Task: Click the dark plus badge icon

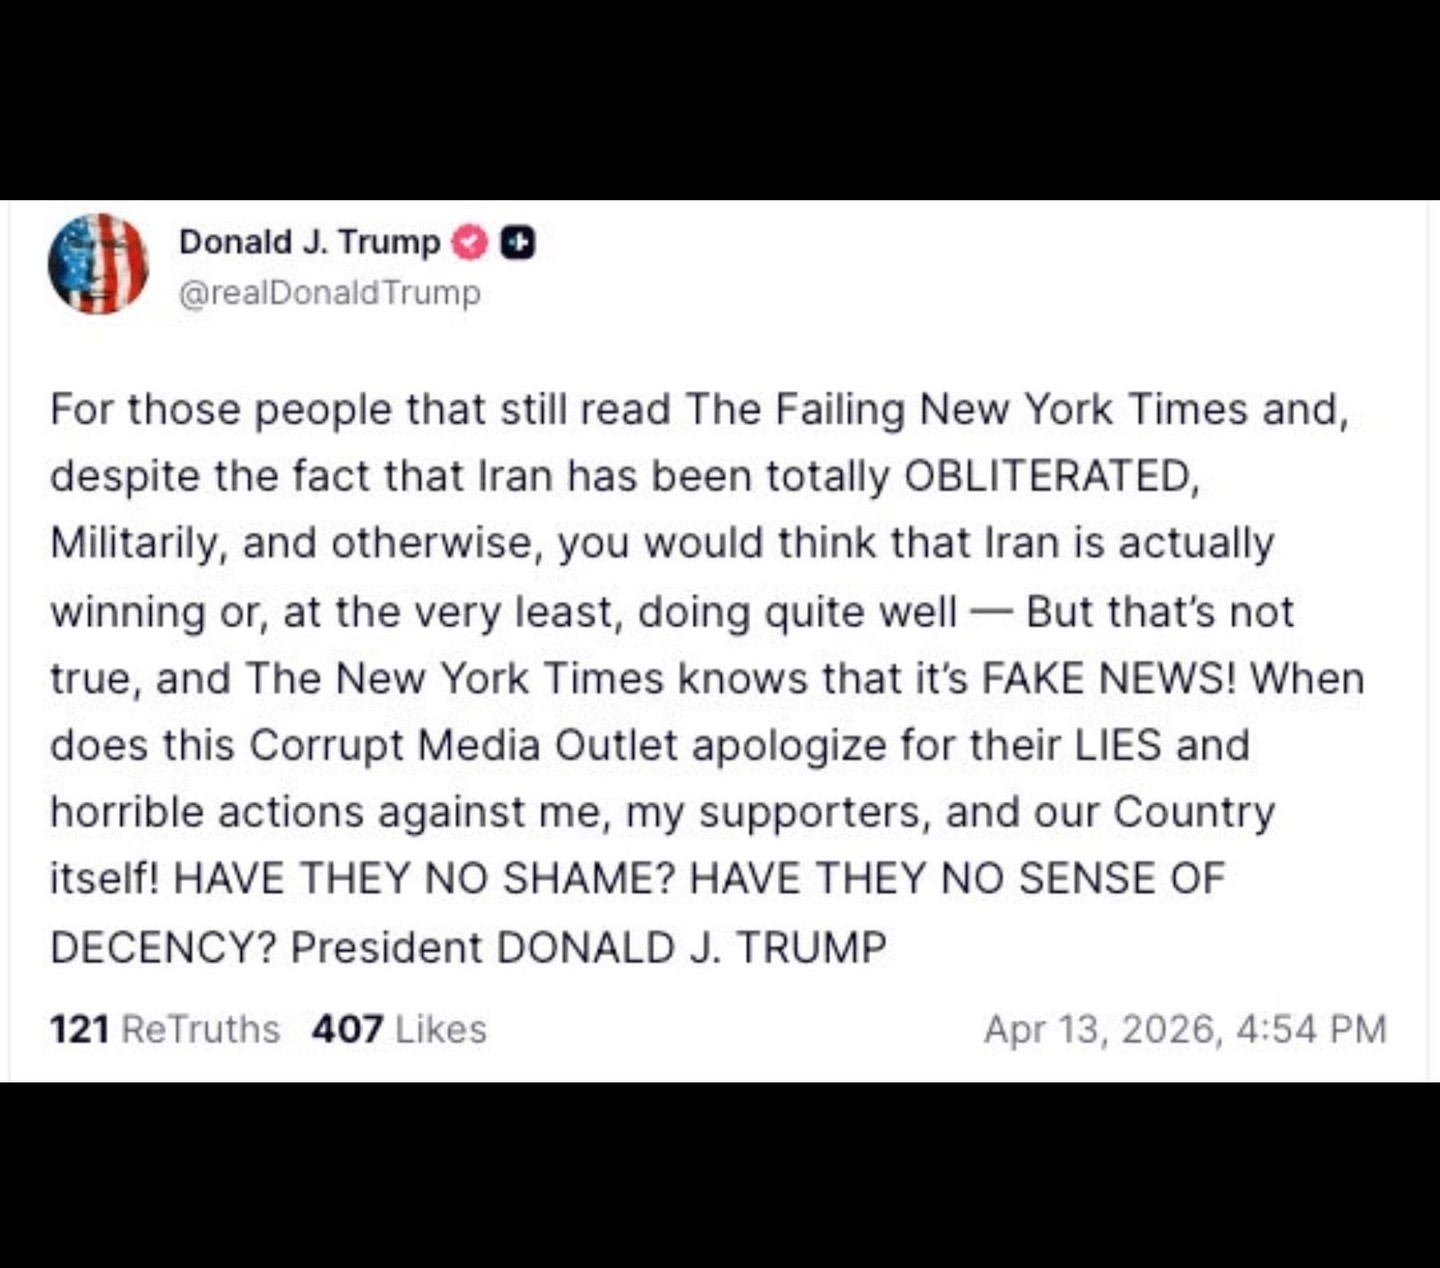Action: (x=517, y=242)
